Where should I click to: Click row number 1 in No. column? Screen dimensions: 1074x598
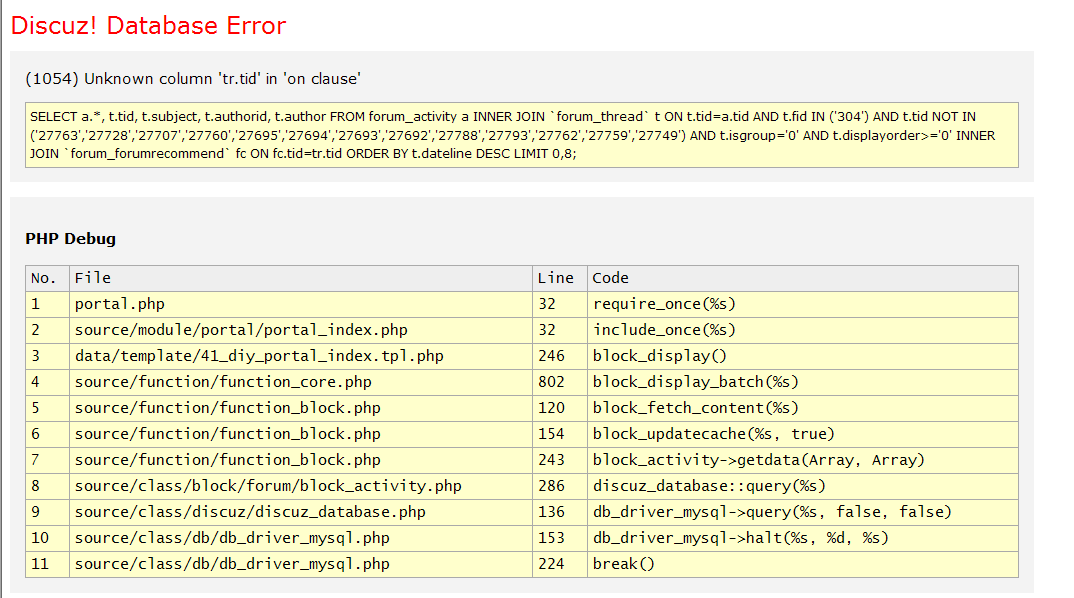[x=47, y=304]
